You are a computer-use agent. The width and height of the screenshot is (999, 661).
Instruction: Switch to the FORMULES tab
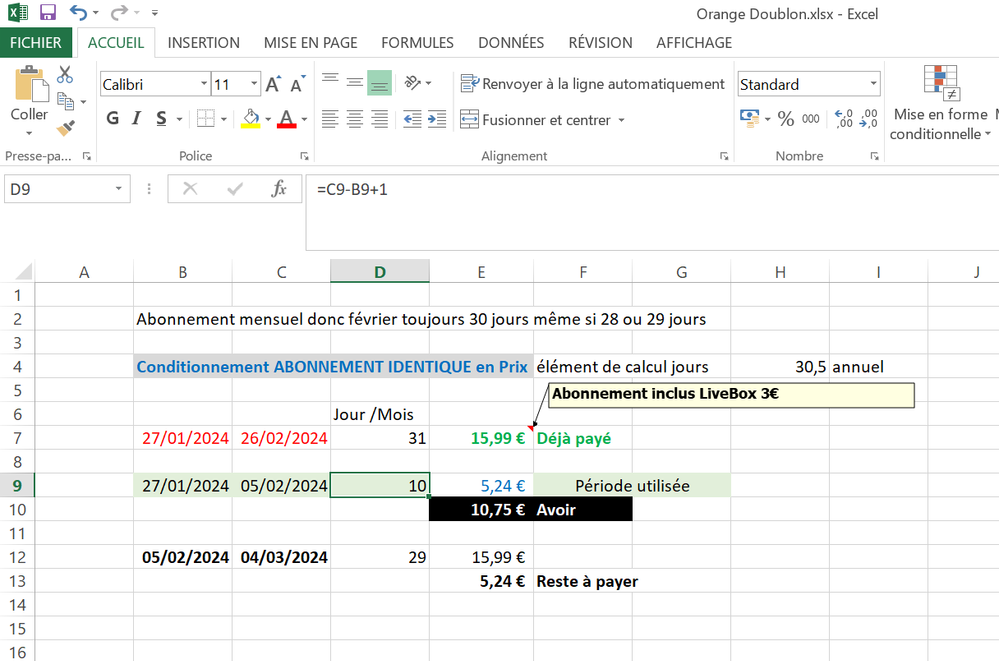click(417, 43)
